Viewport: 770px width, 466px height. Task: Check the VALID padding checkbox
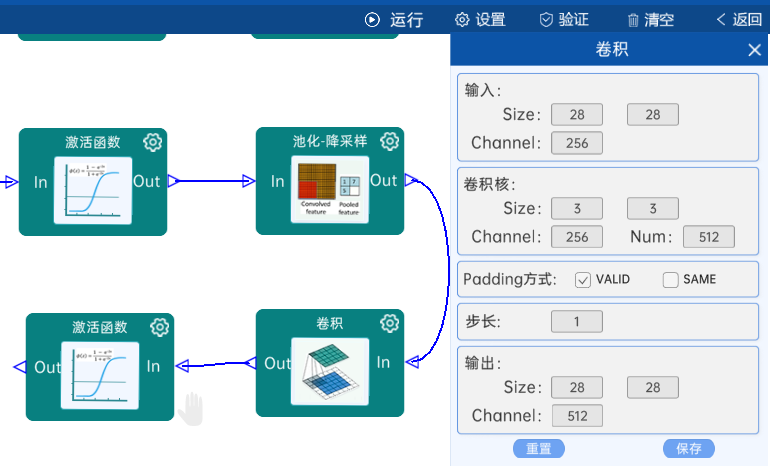point(582,280)
